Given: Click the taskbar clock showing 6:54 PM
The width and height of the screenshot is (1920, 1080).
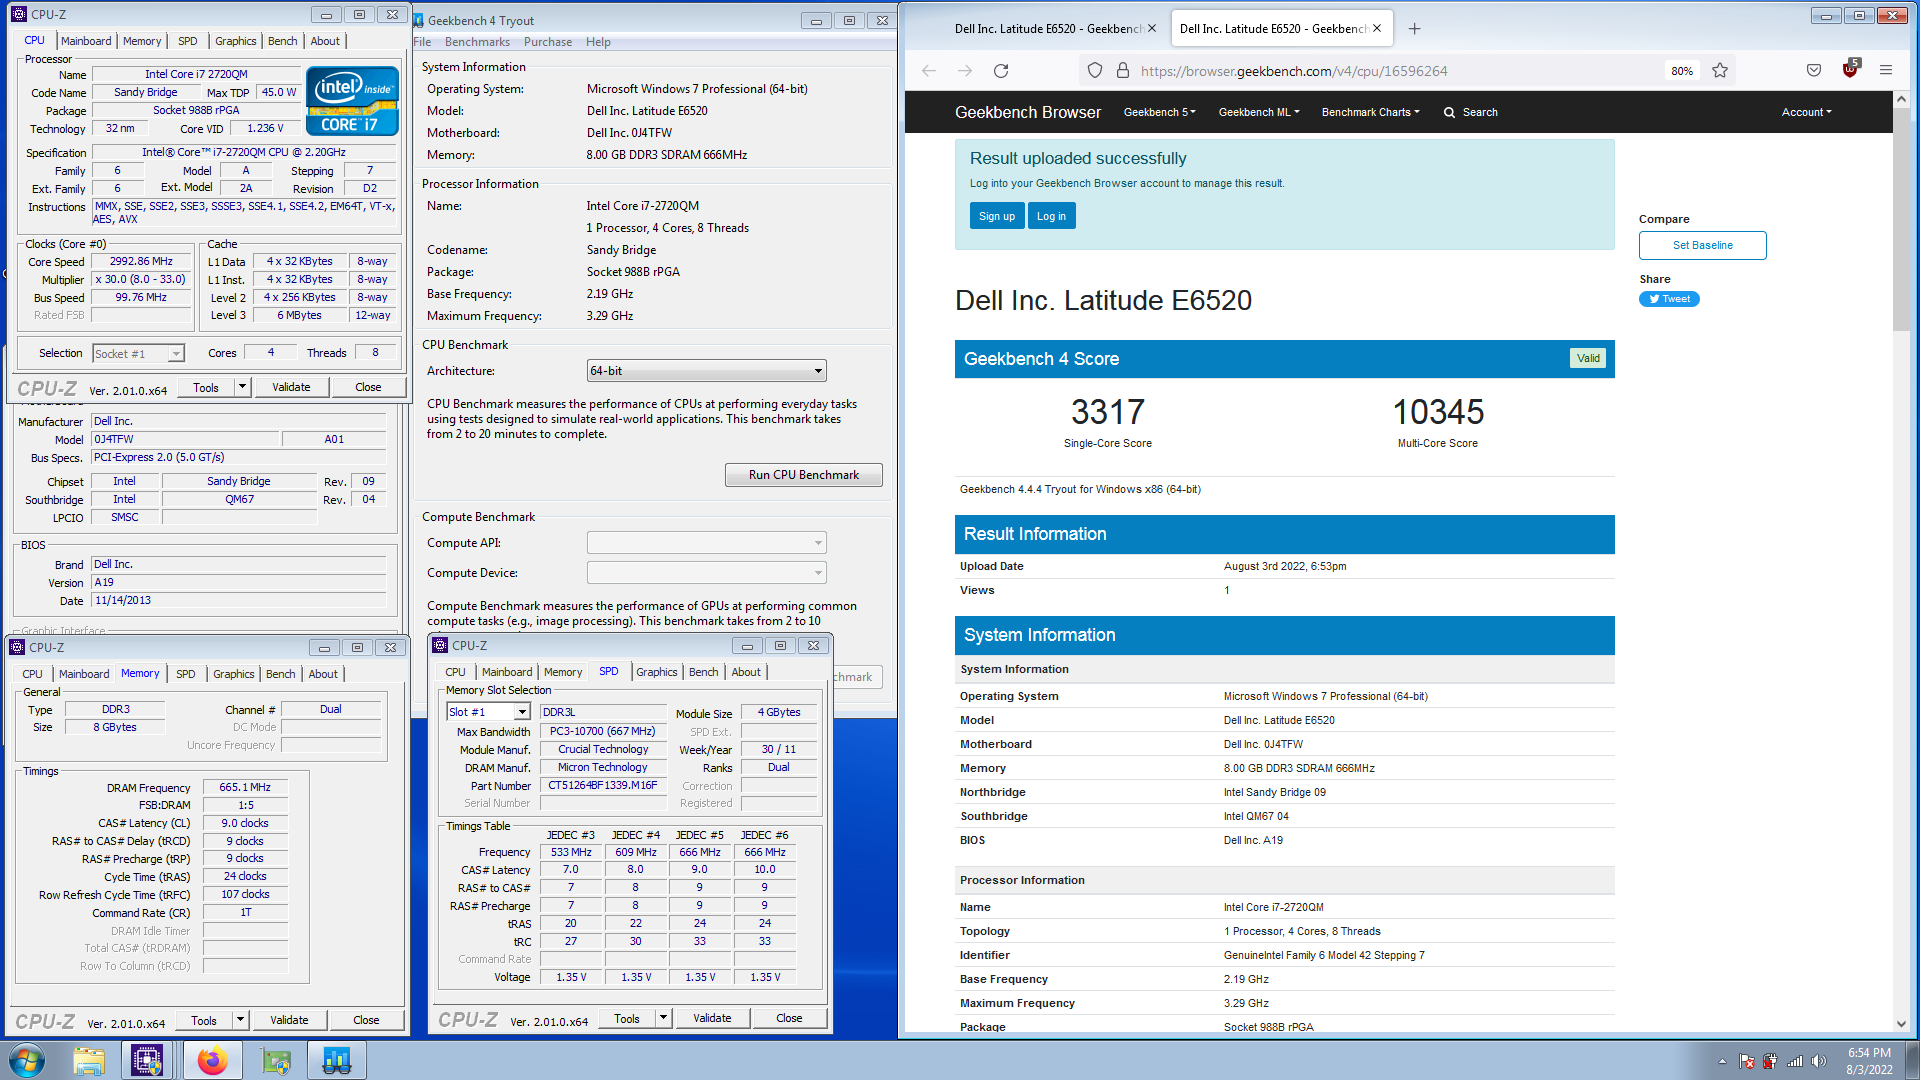Looking at the screenshot, I should (1869, 1061).
